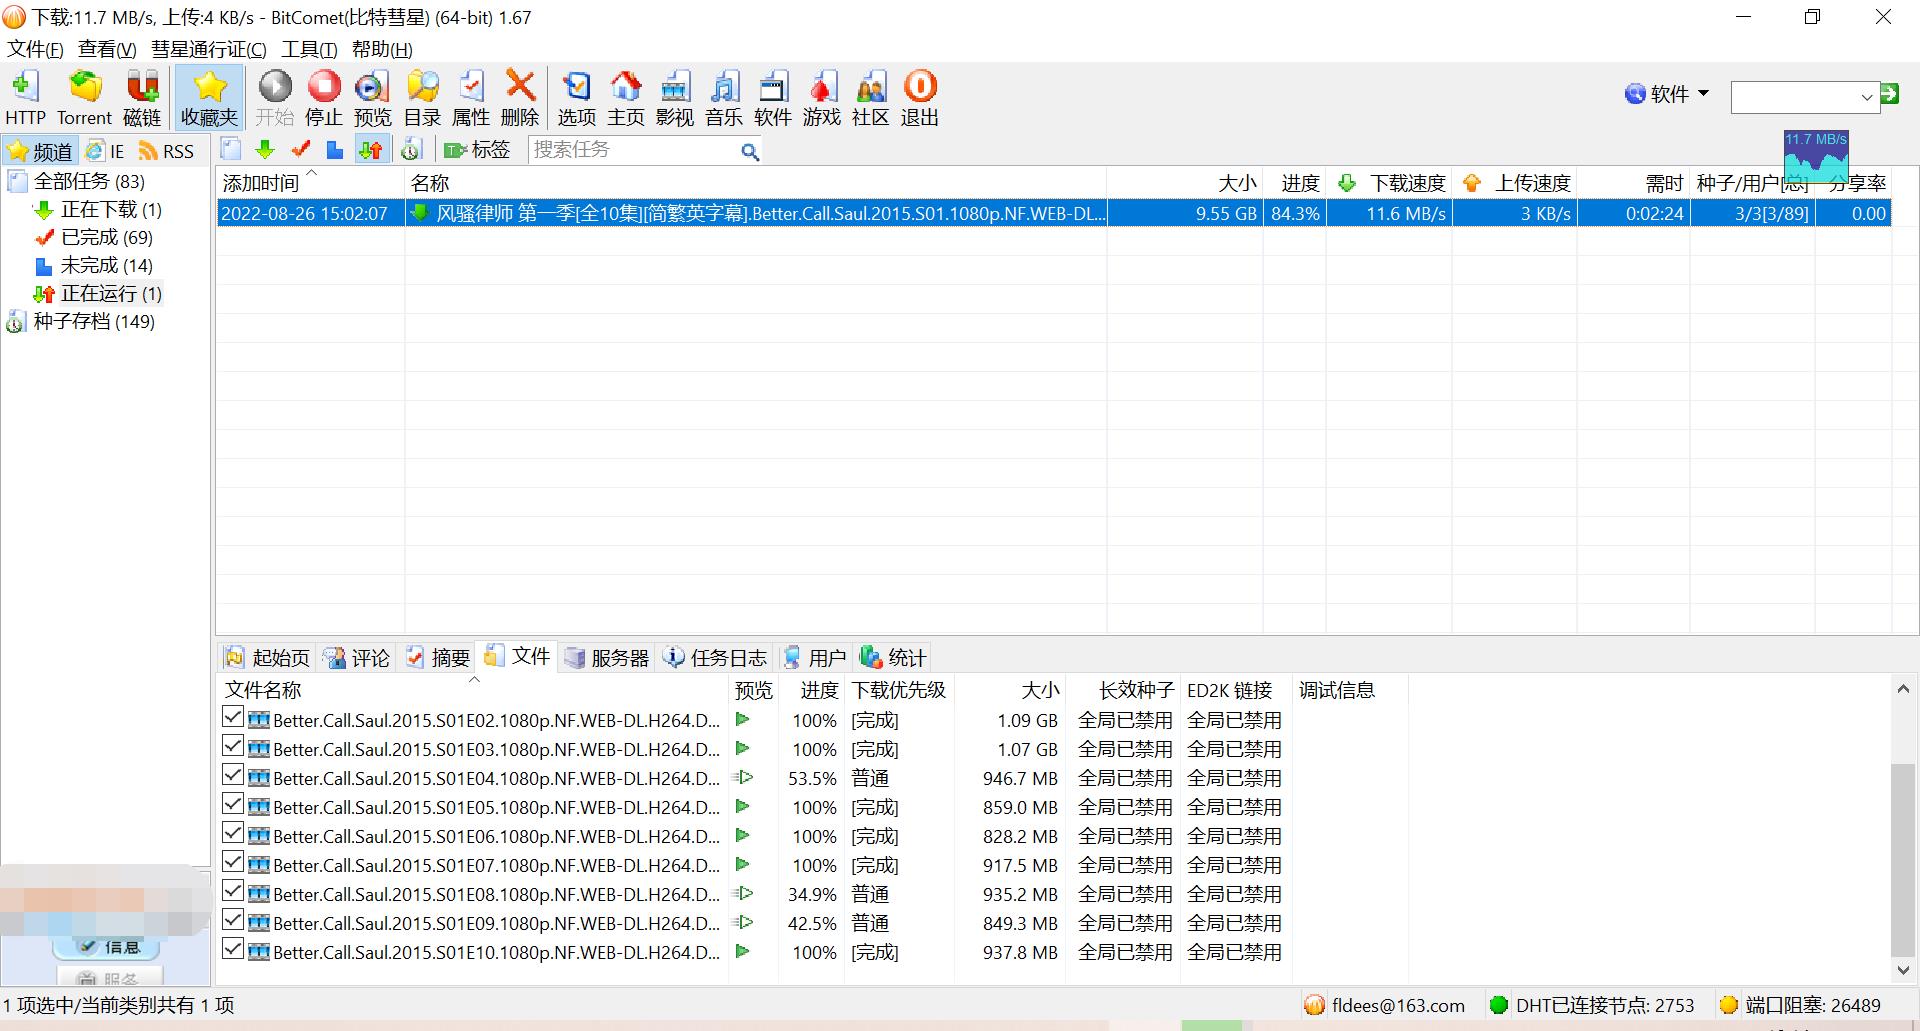Switch to the 任务日志 tab
The image size is (1920, 1031).
click(x=716, y=657)
